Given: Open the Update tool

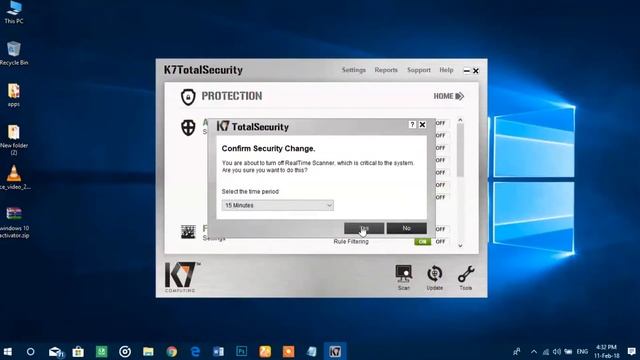Looking at the screenshot, I should [x=435, y=278].
